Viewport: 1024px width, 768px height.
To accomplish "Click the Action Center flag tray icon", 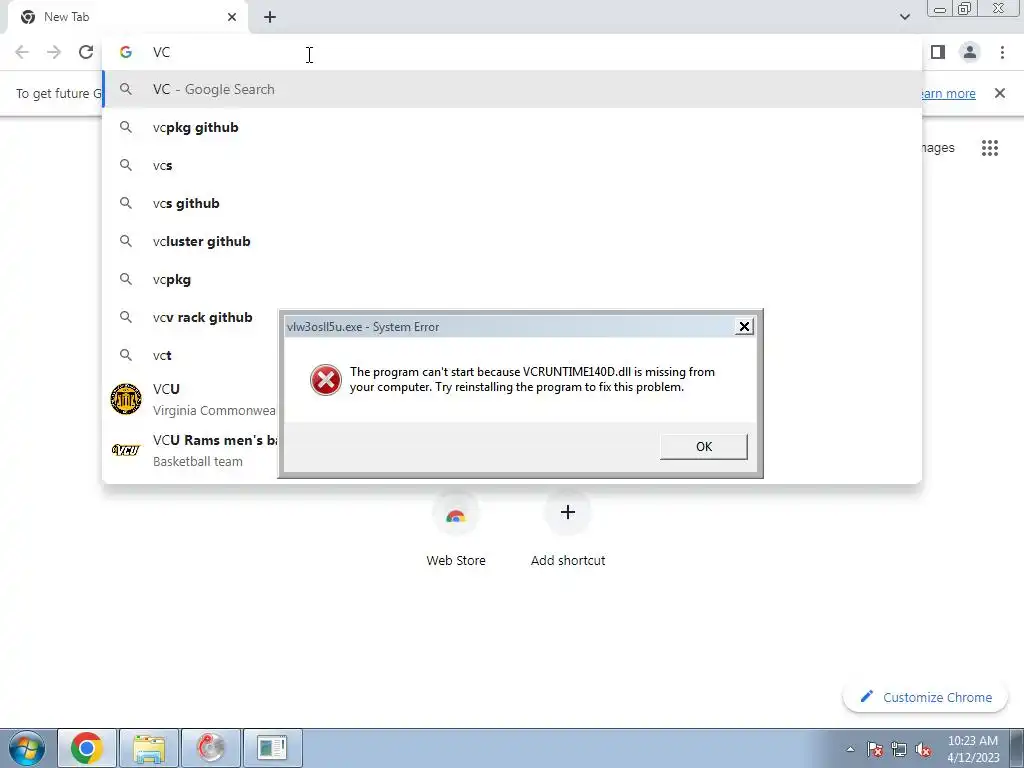I will pos(875,750).
